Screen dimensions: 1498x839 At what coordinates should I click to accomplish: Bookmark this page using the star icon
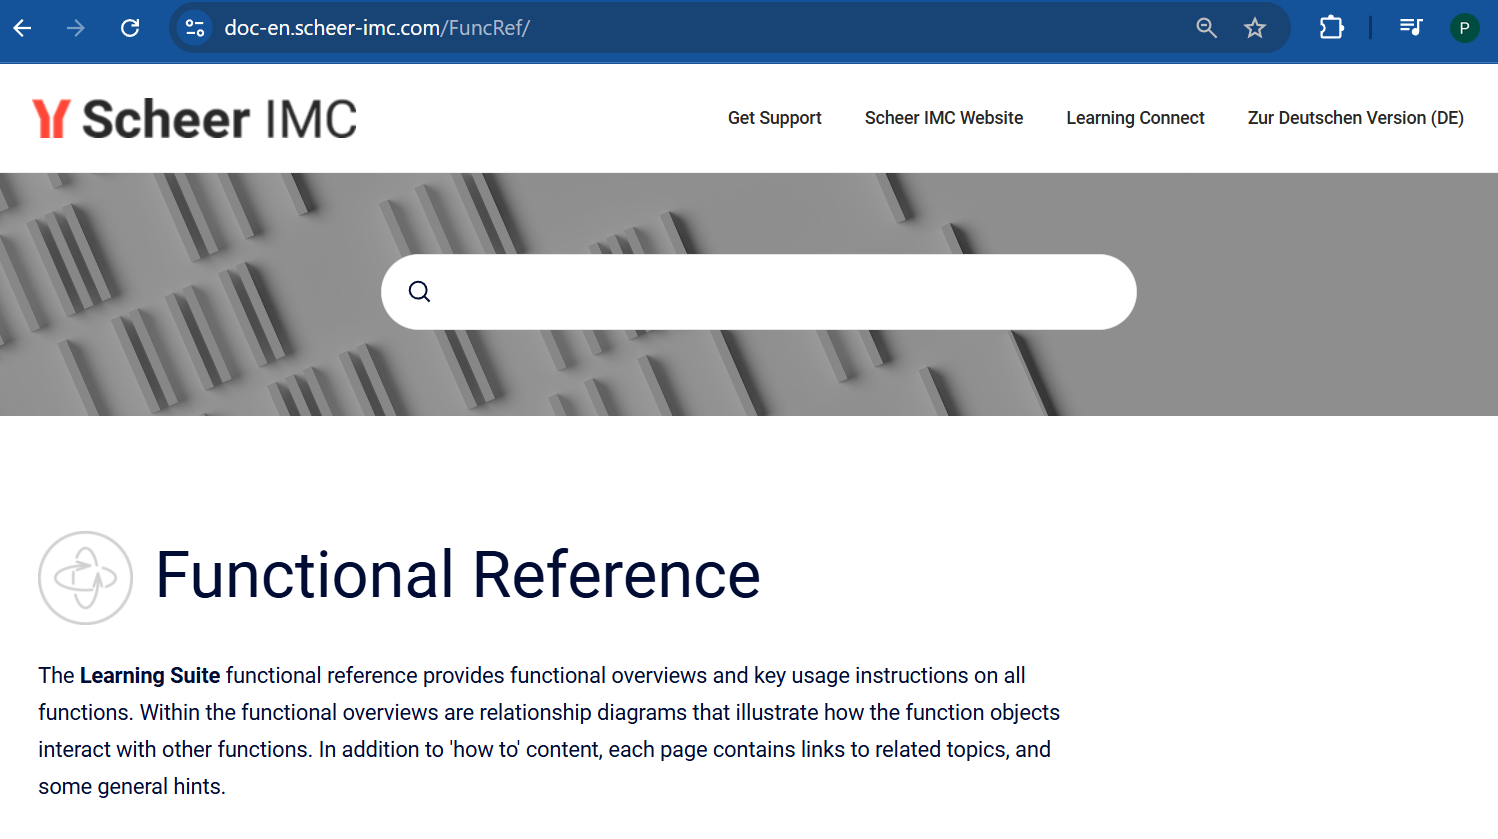(x=1255, y=27)
